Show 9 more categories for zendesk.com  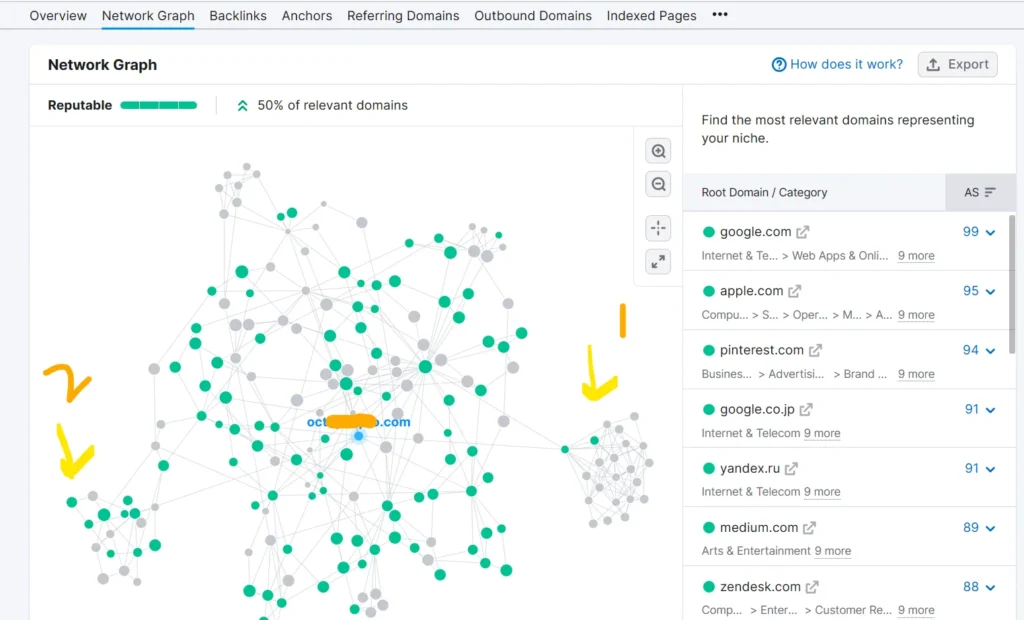(x=916, y=610)
